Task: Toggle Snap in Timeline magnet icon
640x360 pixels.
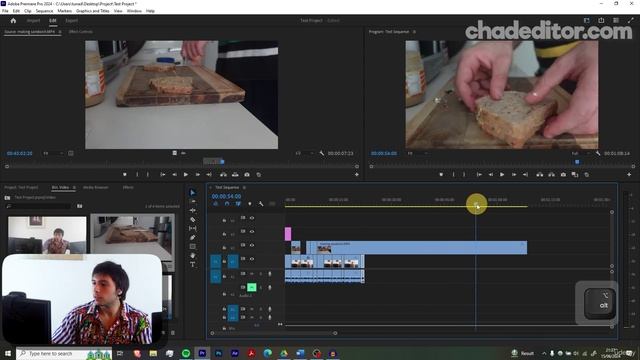Action: tap(227, 204)
